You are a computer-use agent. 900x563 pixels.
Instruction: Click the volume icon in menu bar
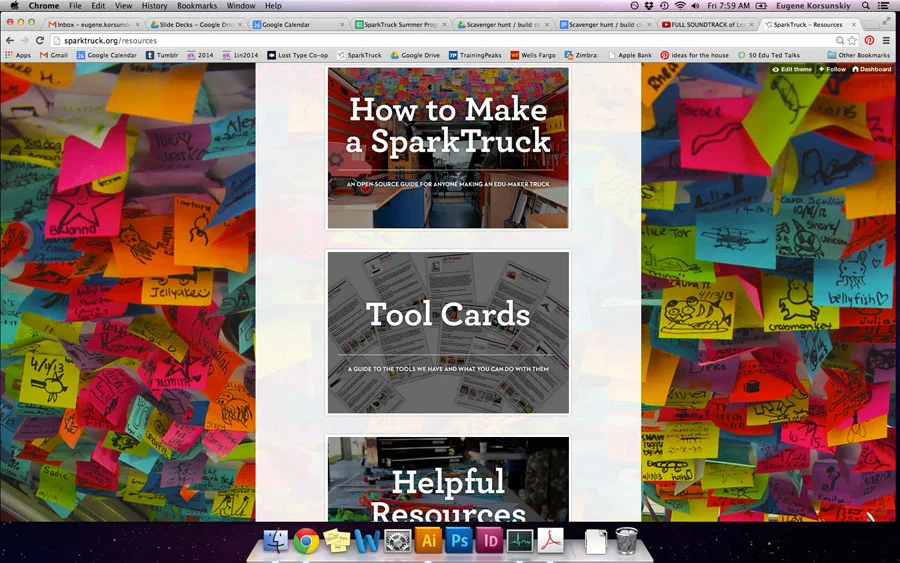pyautogui.click(x=695, y=6)
